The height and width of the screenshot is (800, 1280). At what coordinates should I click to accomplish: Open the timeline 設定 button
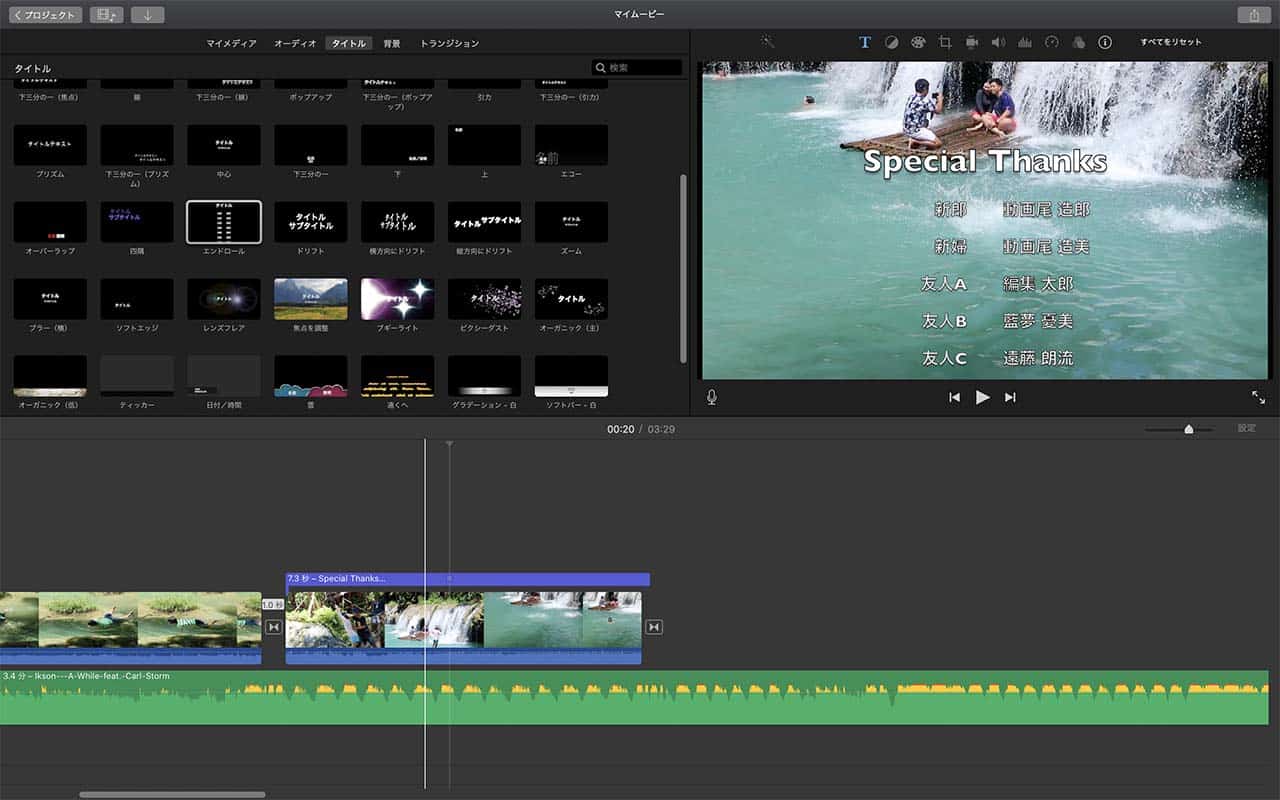pyautogui.click(x=1246, y=428)
